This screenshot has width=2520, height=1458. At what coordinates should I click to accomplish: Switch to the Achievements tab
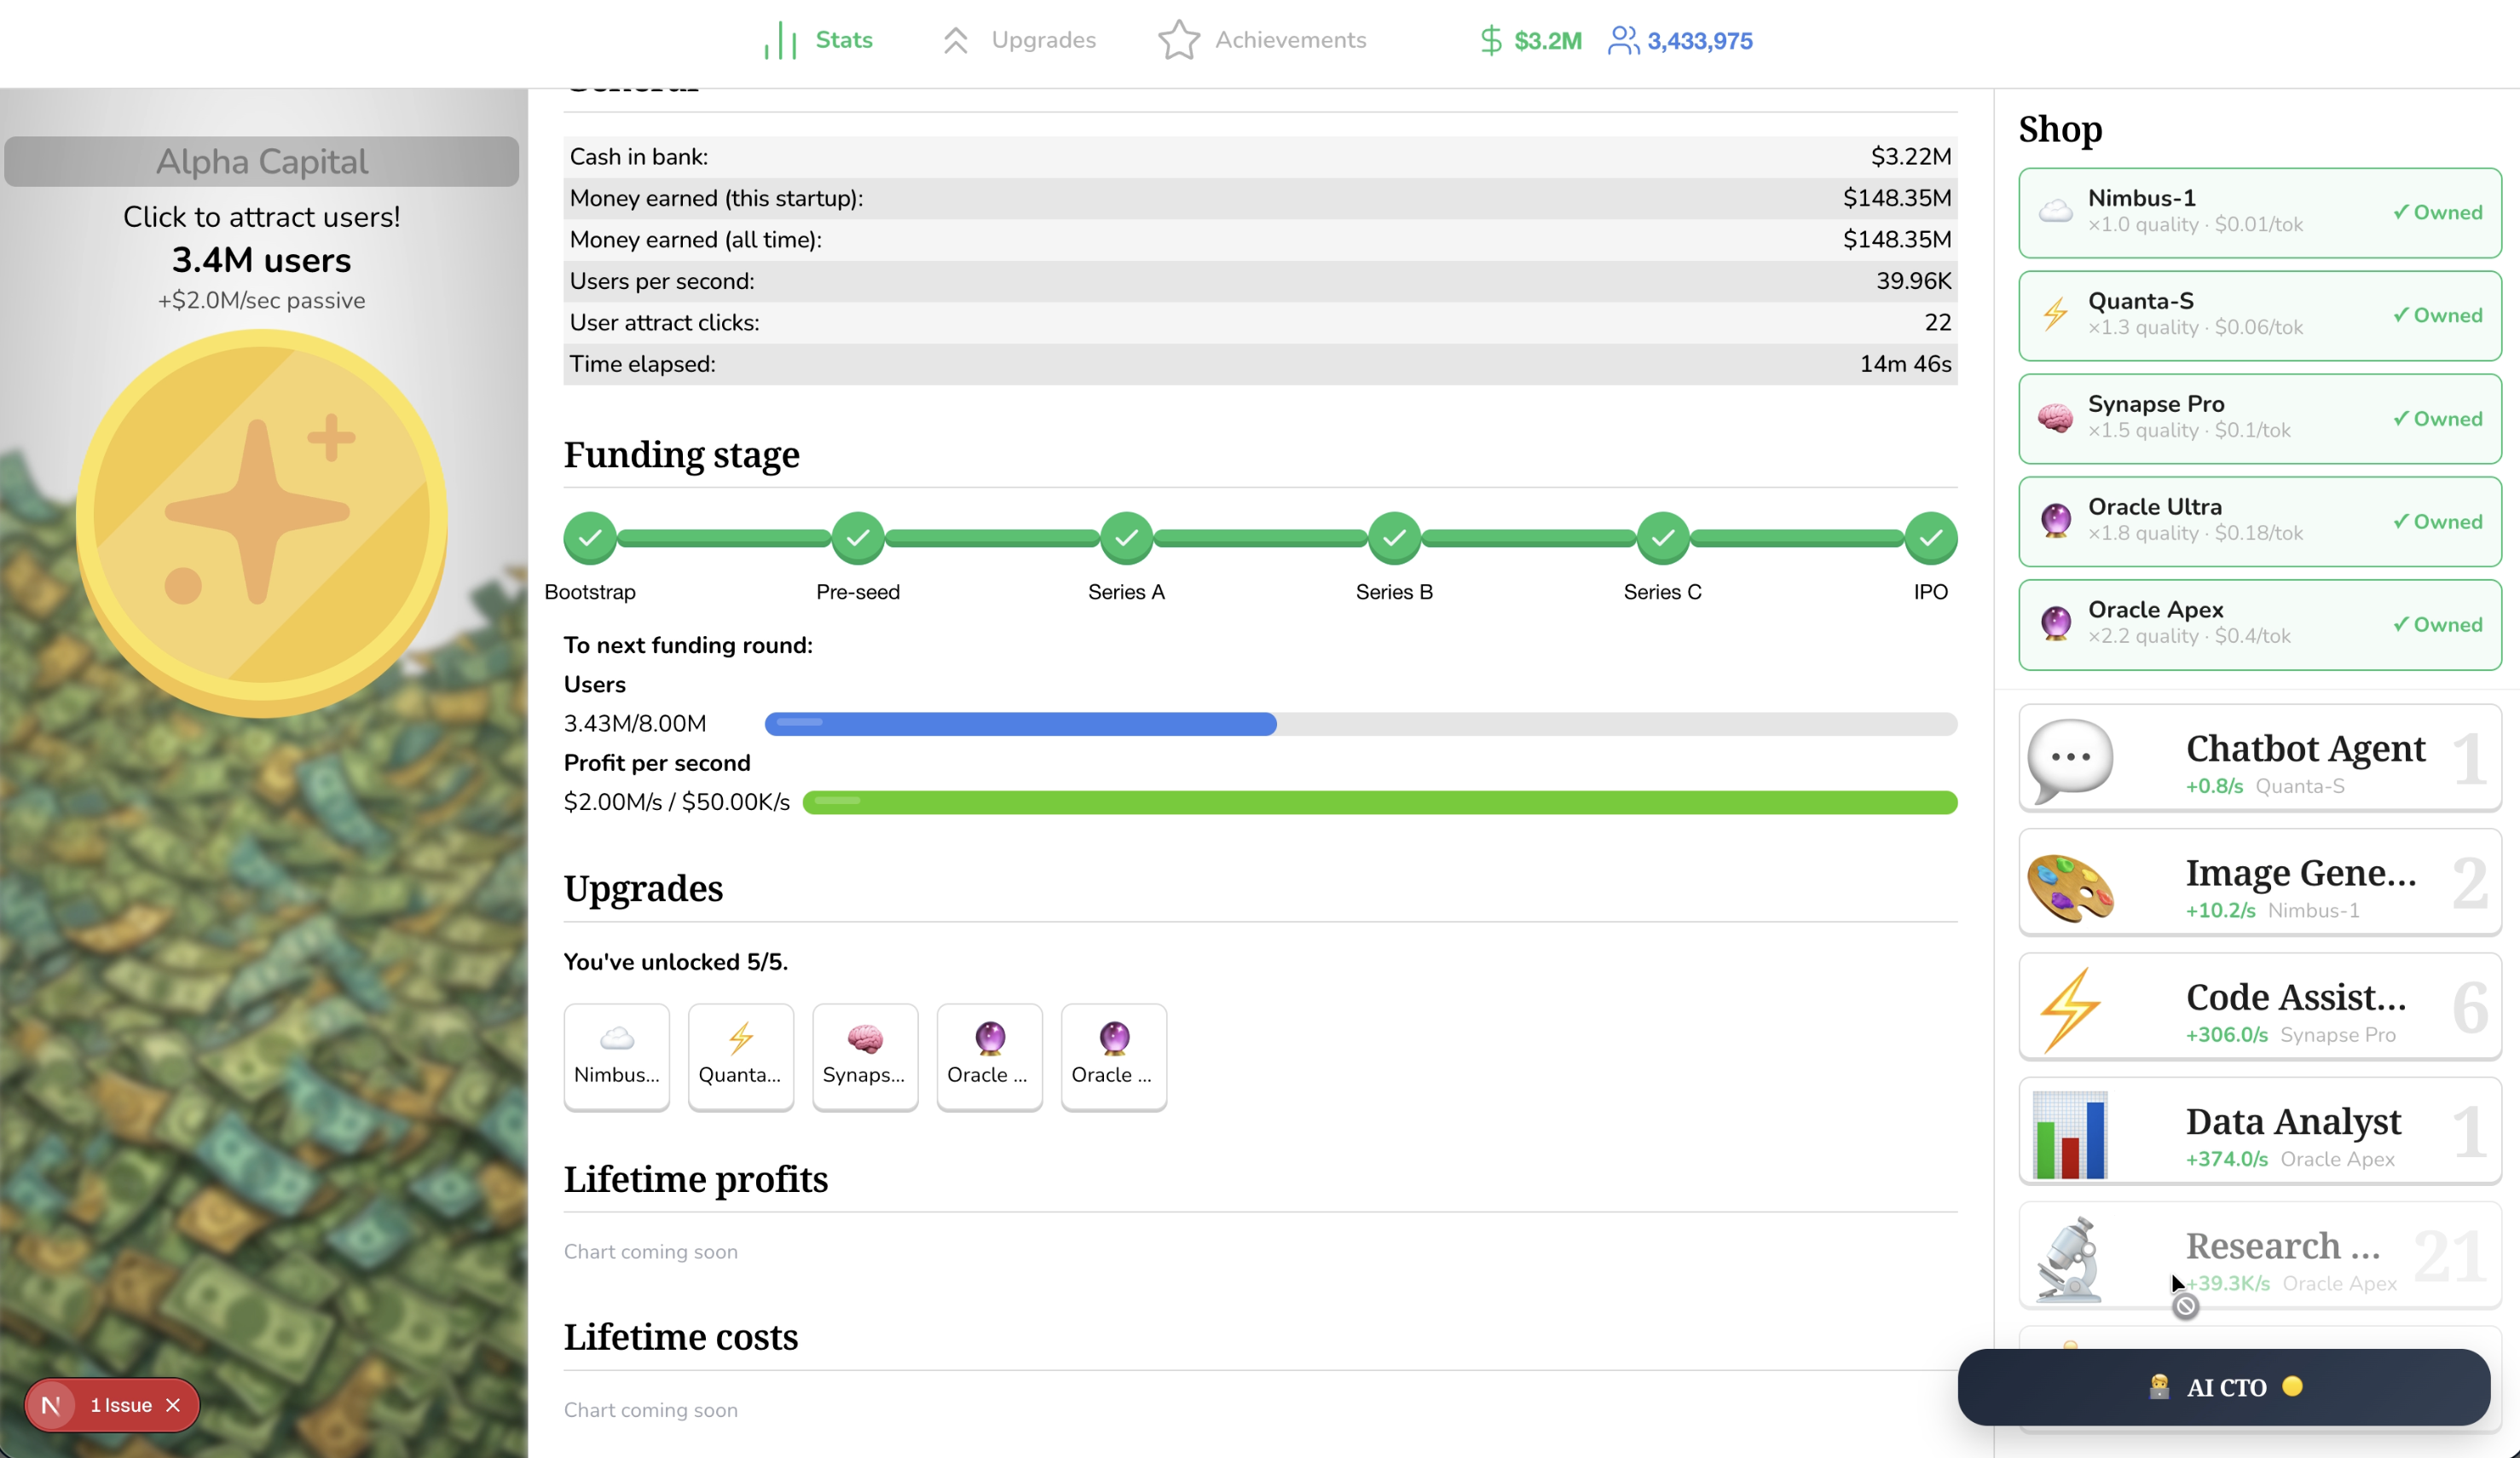(x=1262, y=40)
